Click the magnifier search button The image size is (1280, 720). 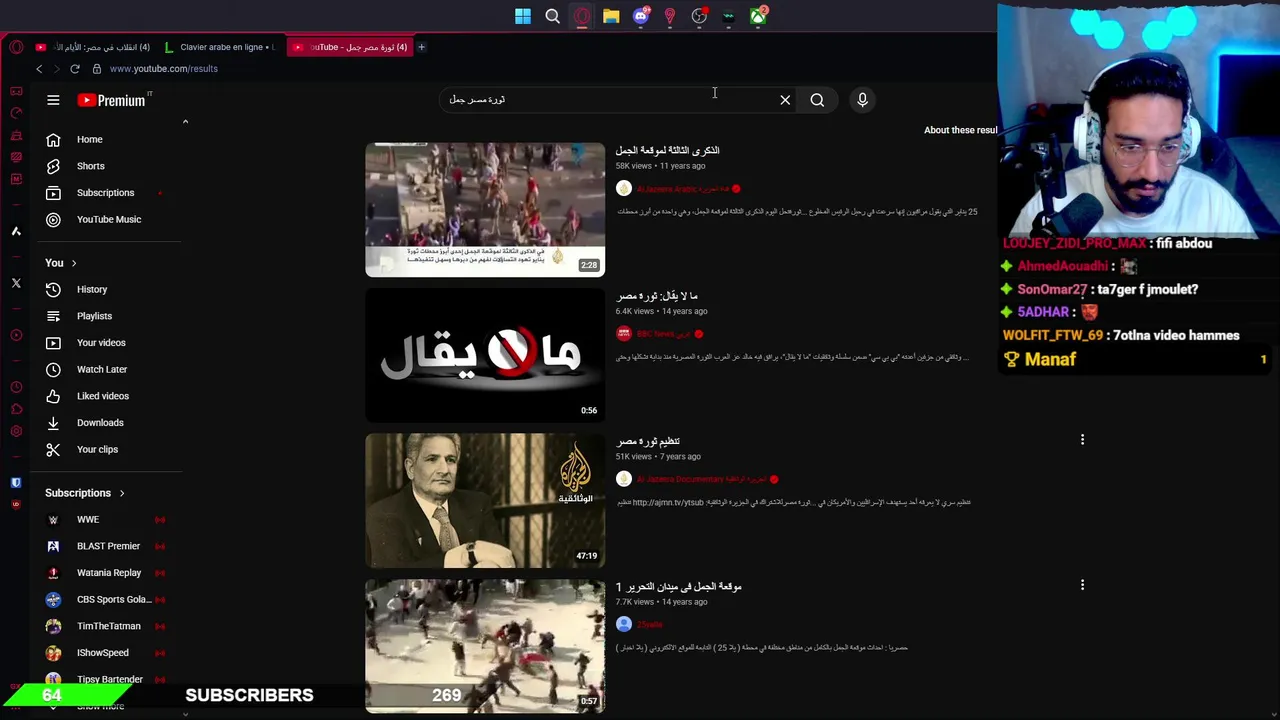(x=817, y=100)
